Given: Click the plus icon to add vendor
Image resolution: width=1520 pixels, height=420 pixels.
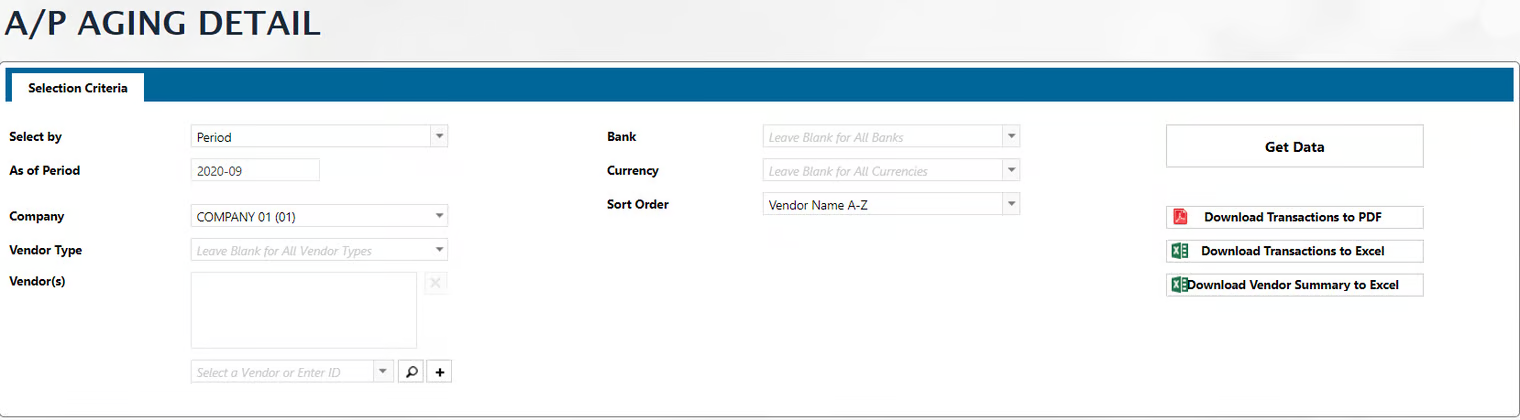Looking at the screenshot, I should (x=439, y=372).
